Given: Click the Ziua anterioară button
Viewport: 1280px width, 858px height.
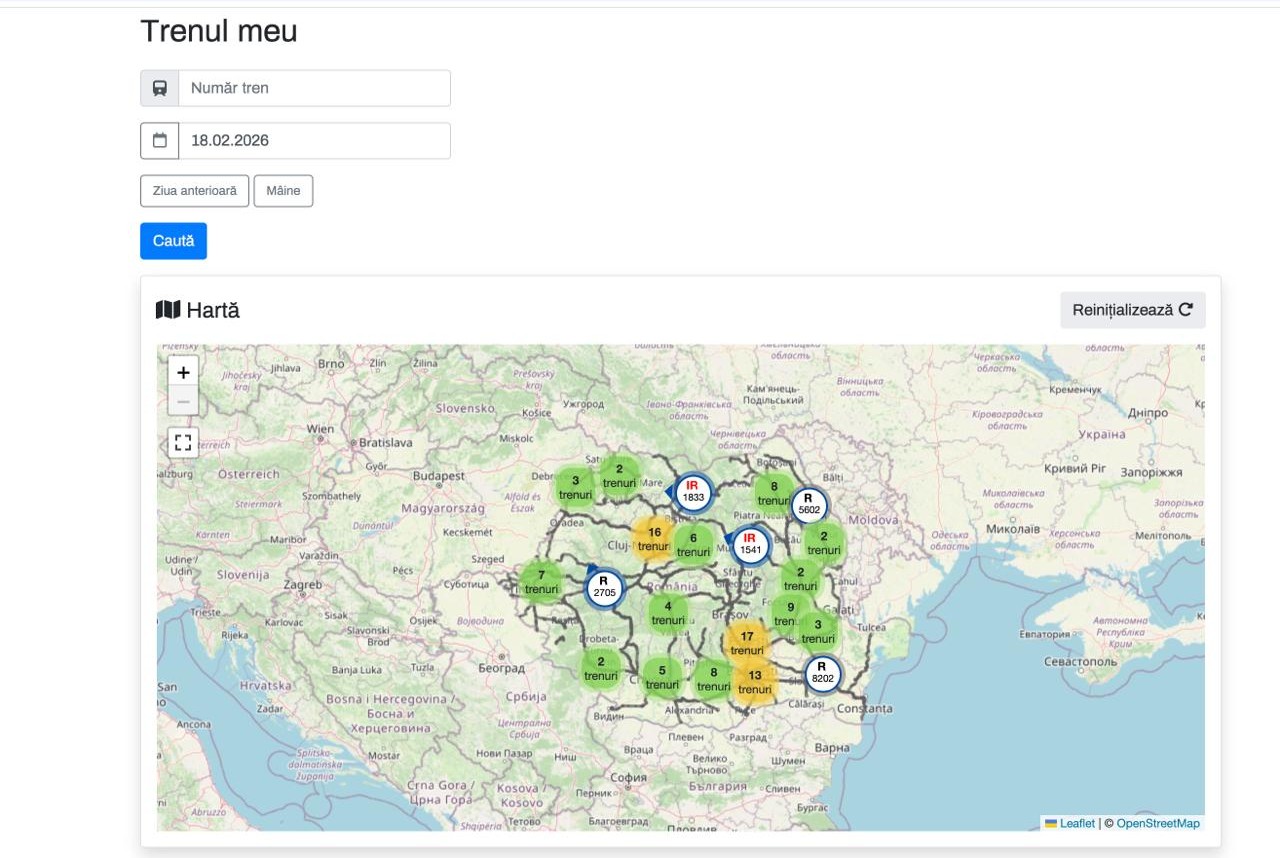Looking at the screenshot, I should click(194, 191).
